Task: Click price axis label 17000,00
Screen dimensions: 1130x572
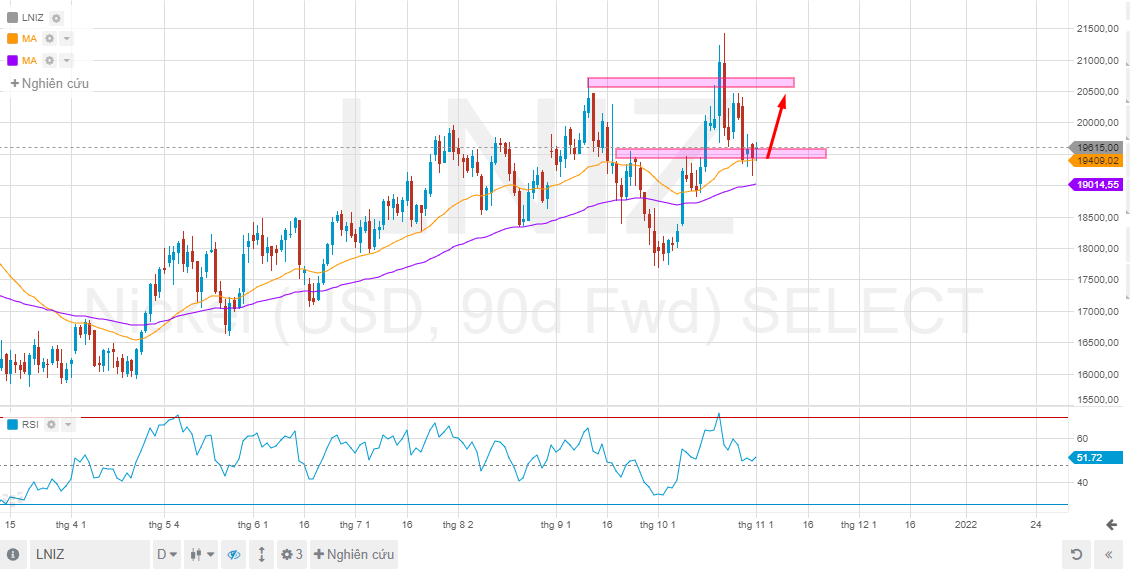Action: (x=1097, y=312)
